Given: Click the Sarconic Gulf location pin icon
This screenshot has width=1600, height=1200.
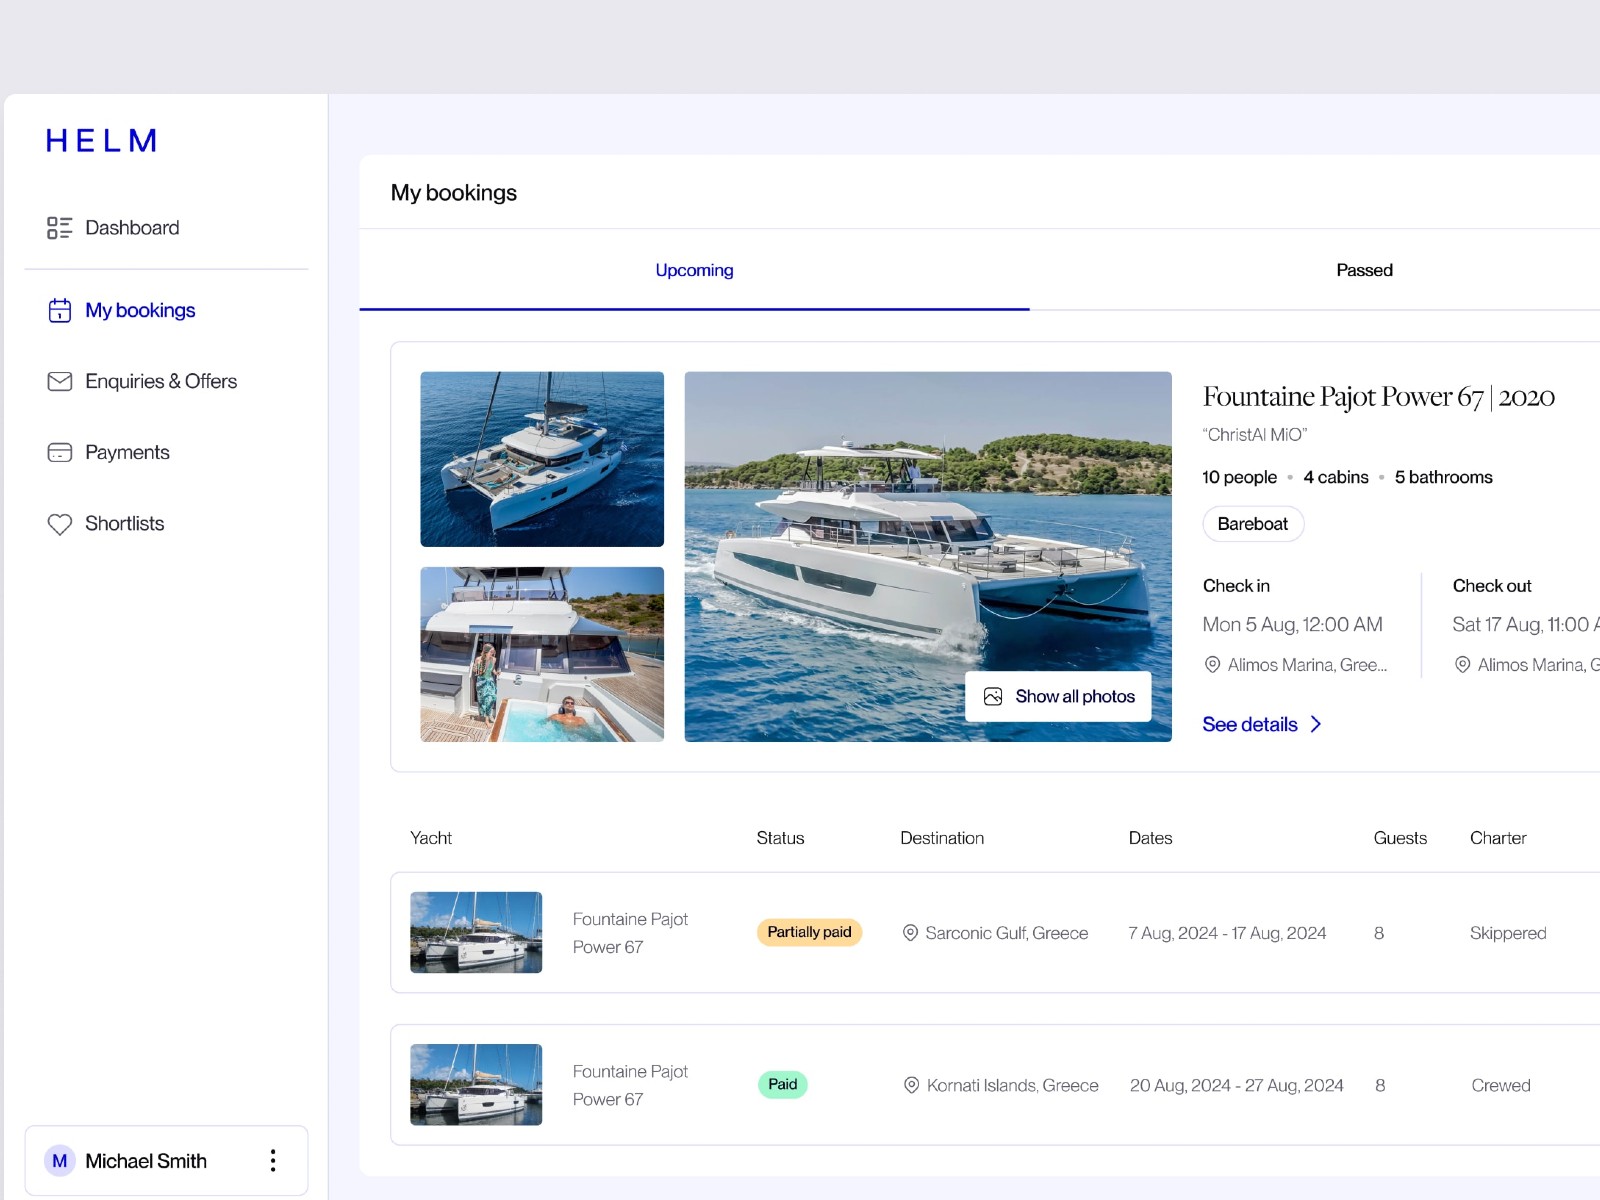Looking at the screenshot, I should tap(910, 933).
